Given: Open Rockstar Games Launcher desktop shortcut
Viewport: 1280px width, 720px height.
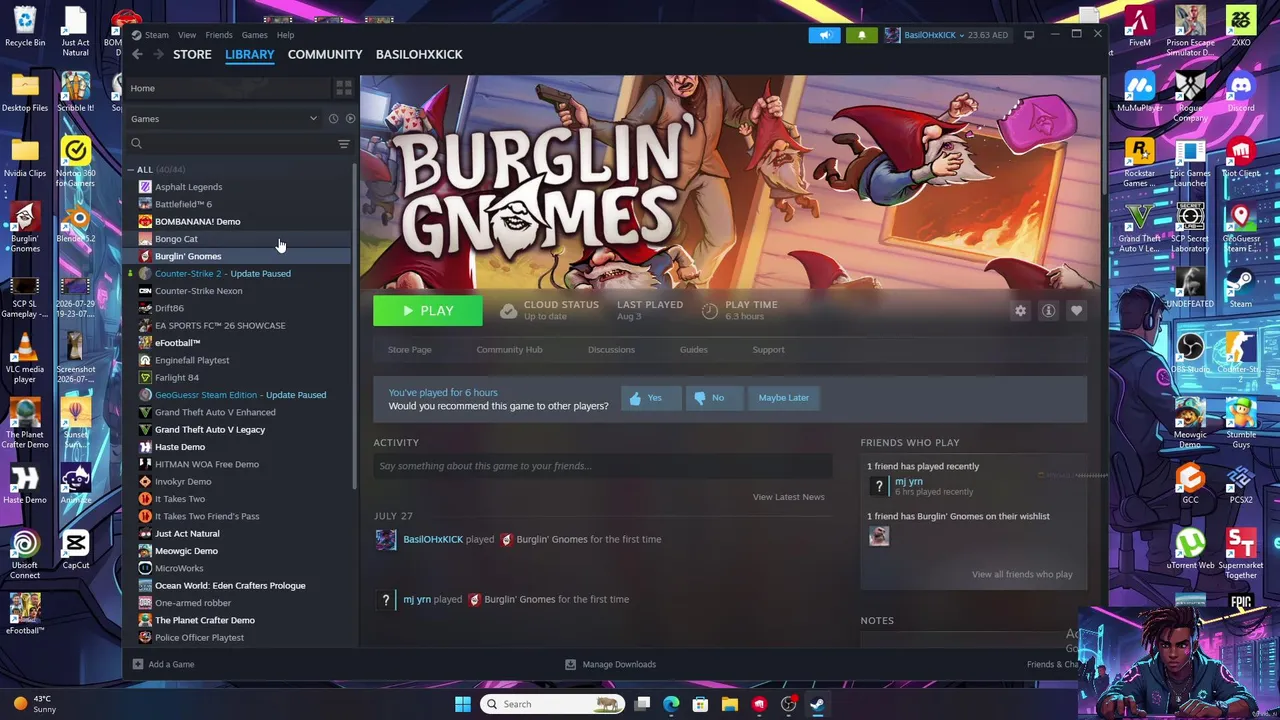Looking at the screenshot, I should (x=1139, y=164).
